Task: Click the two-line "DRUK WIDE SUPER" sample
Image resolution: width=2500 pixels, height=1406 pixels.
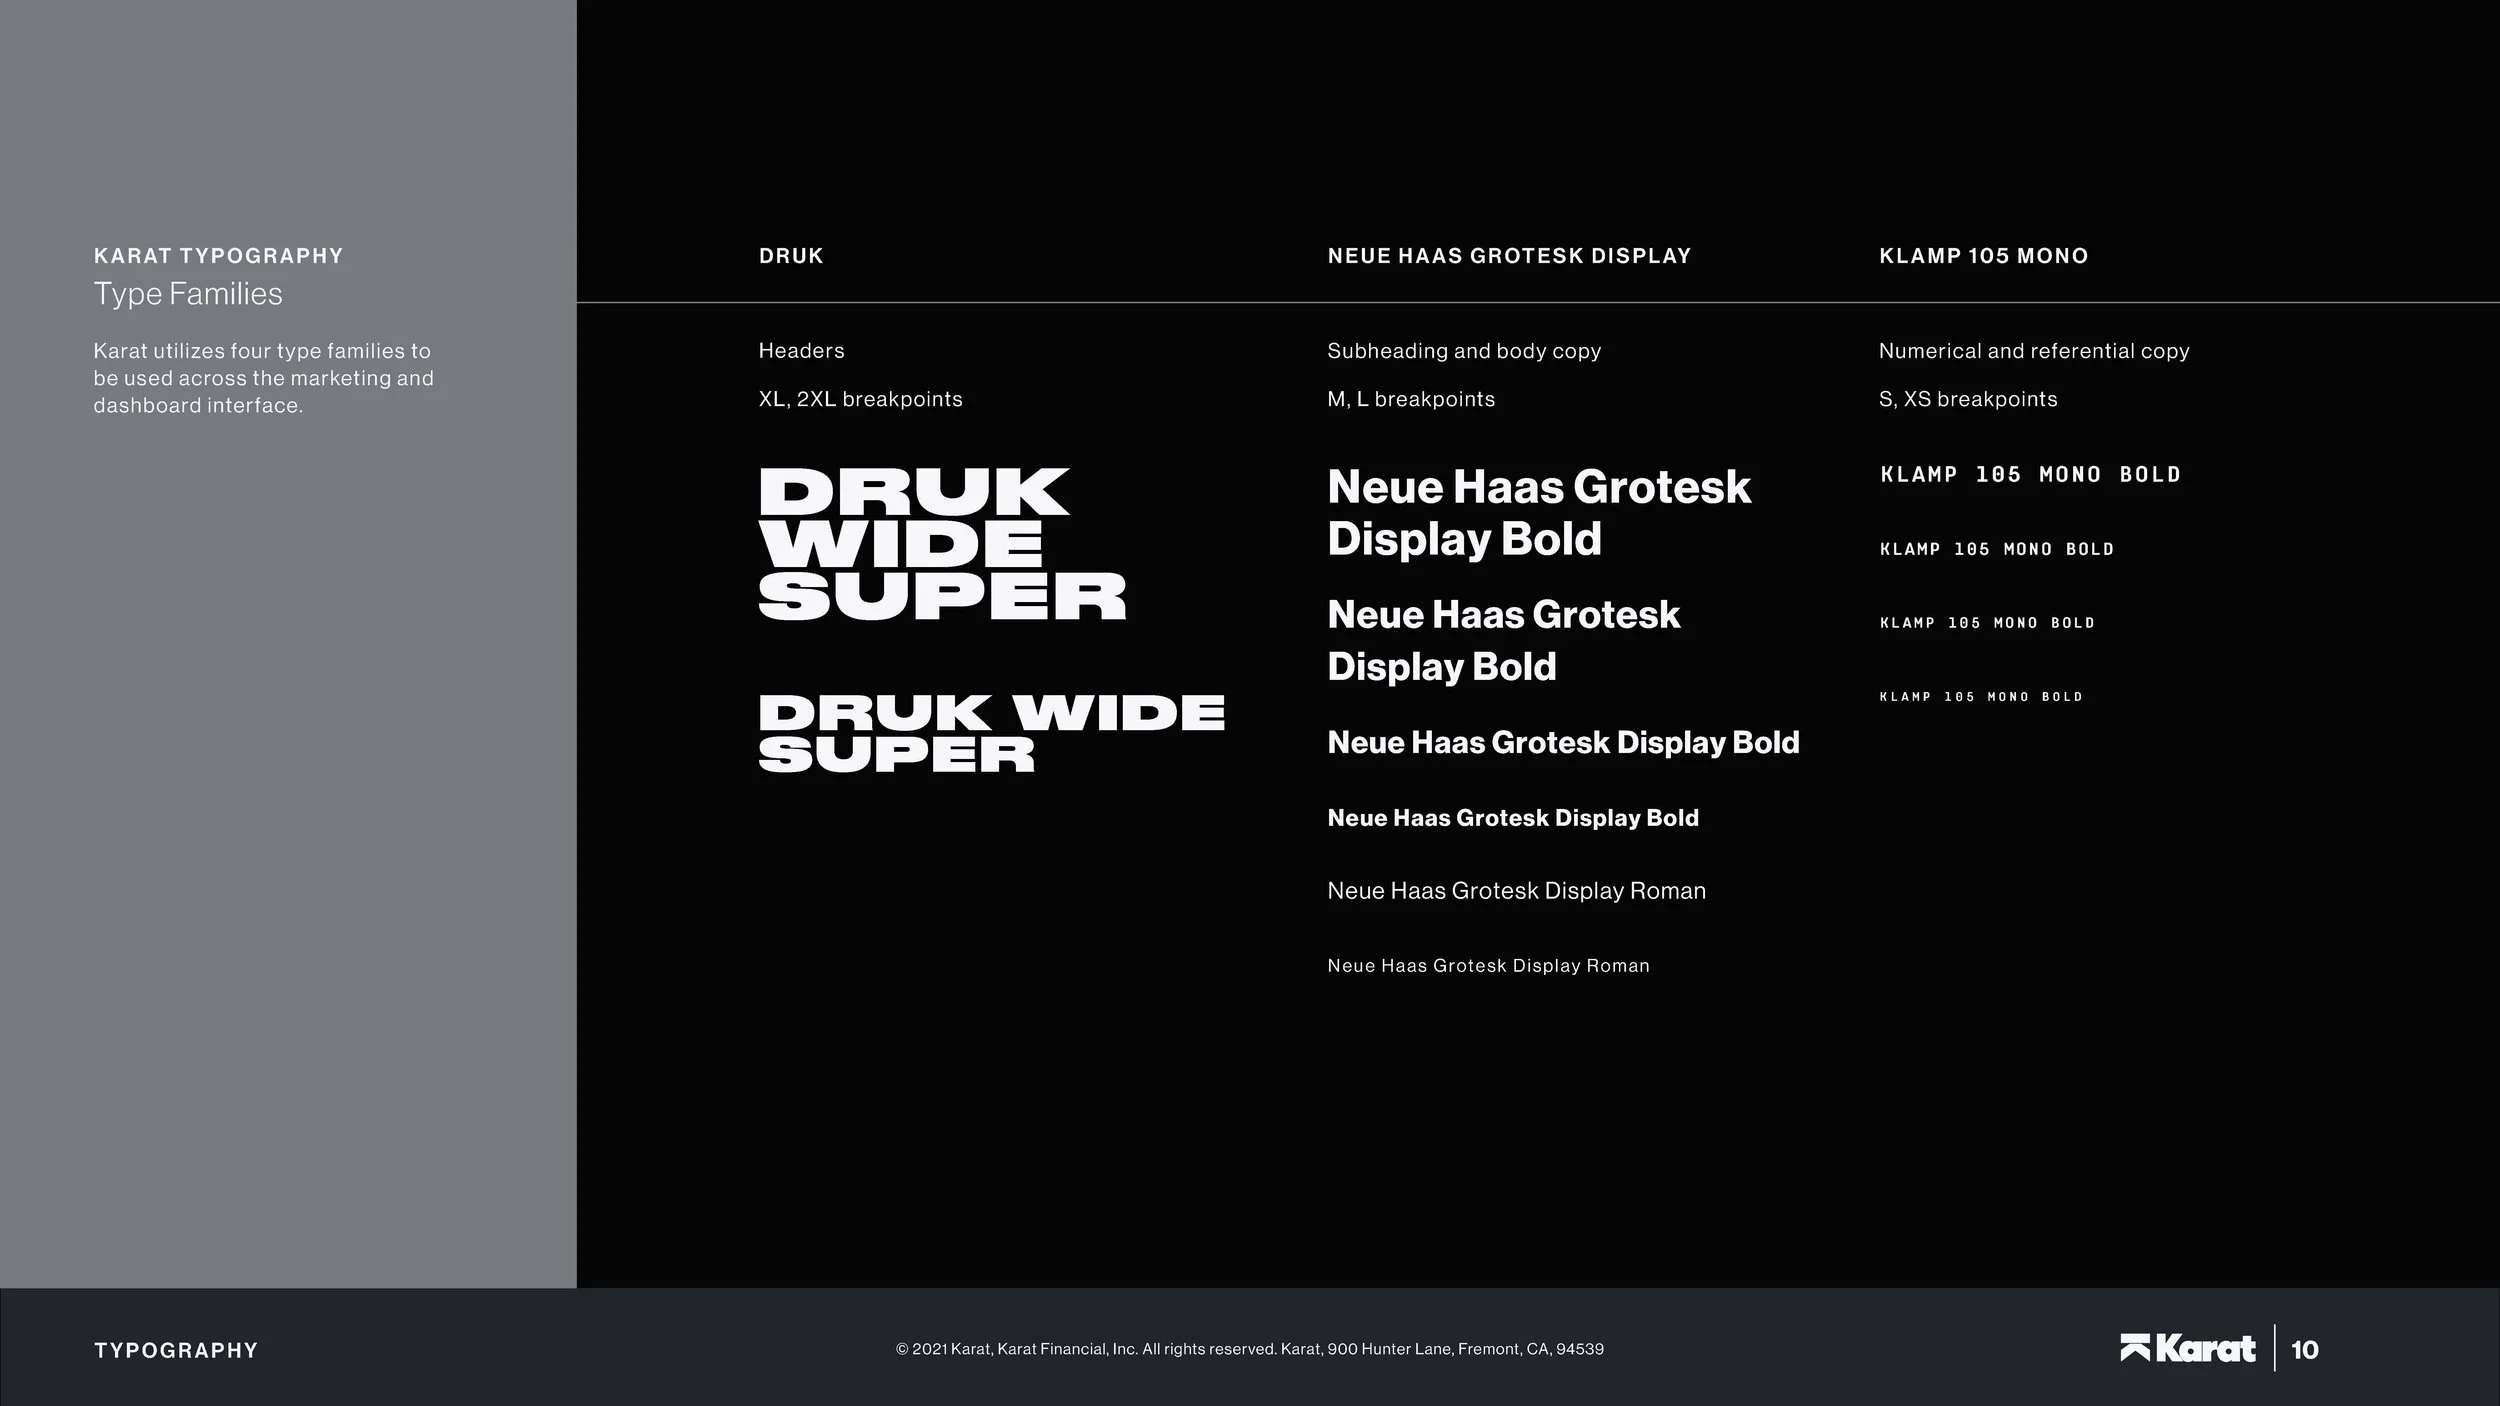Action: [x=991, y=734]
